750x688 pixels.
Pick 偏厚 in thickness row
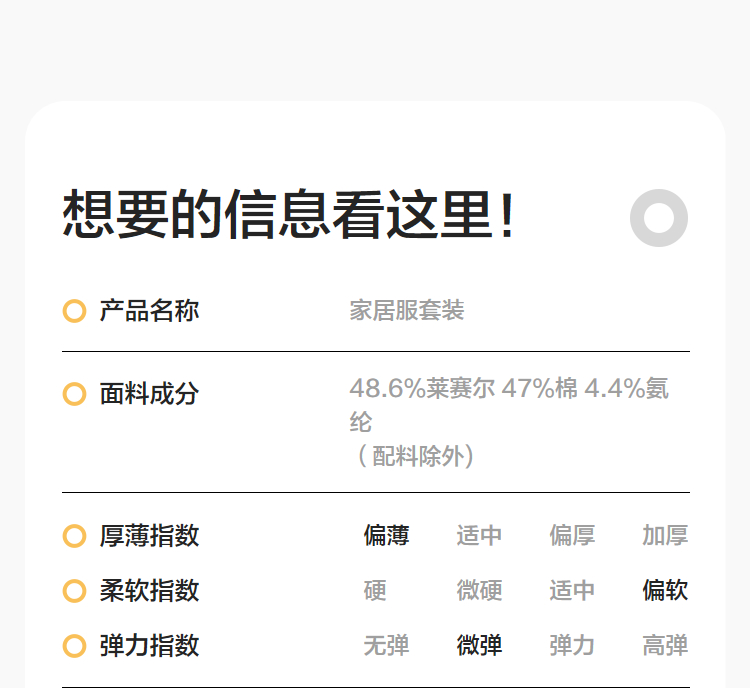(572, 536)
